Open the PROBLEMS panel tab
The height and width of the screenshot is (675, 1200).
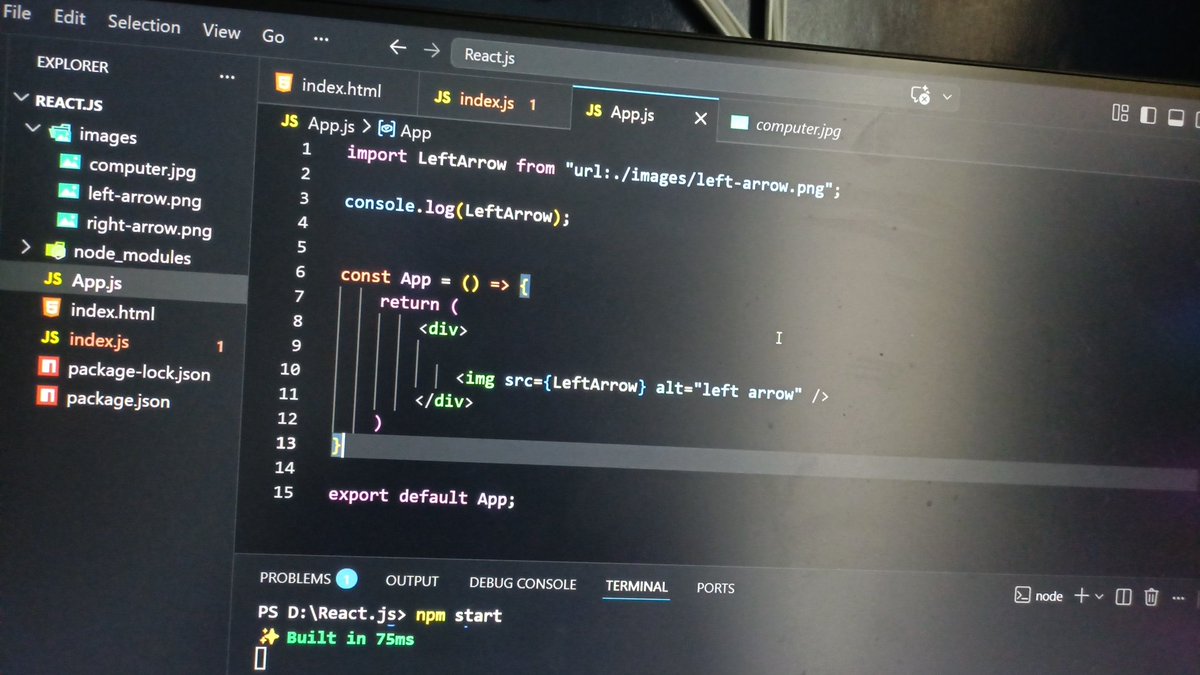(294, 578)
